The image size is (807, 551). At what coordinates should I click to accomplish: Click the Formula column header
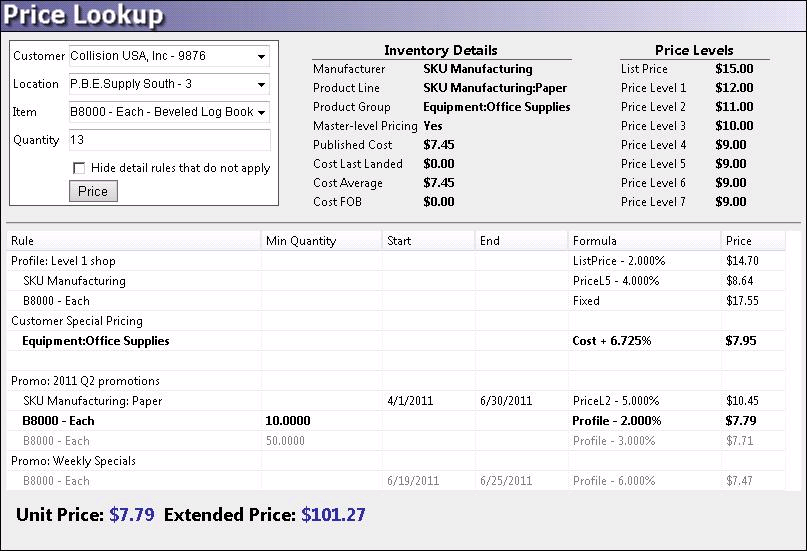643,241
